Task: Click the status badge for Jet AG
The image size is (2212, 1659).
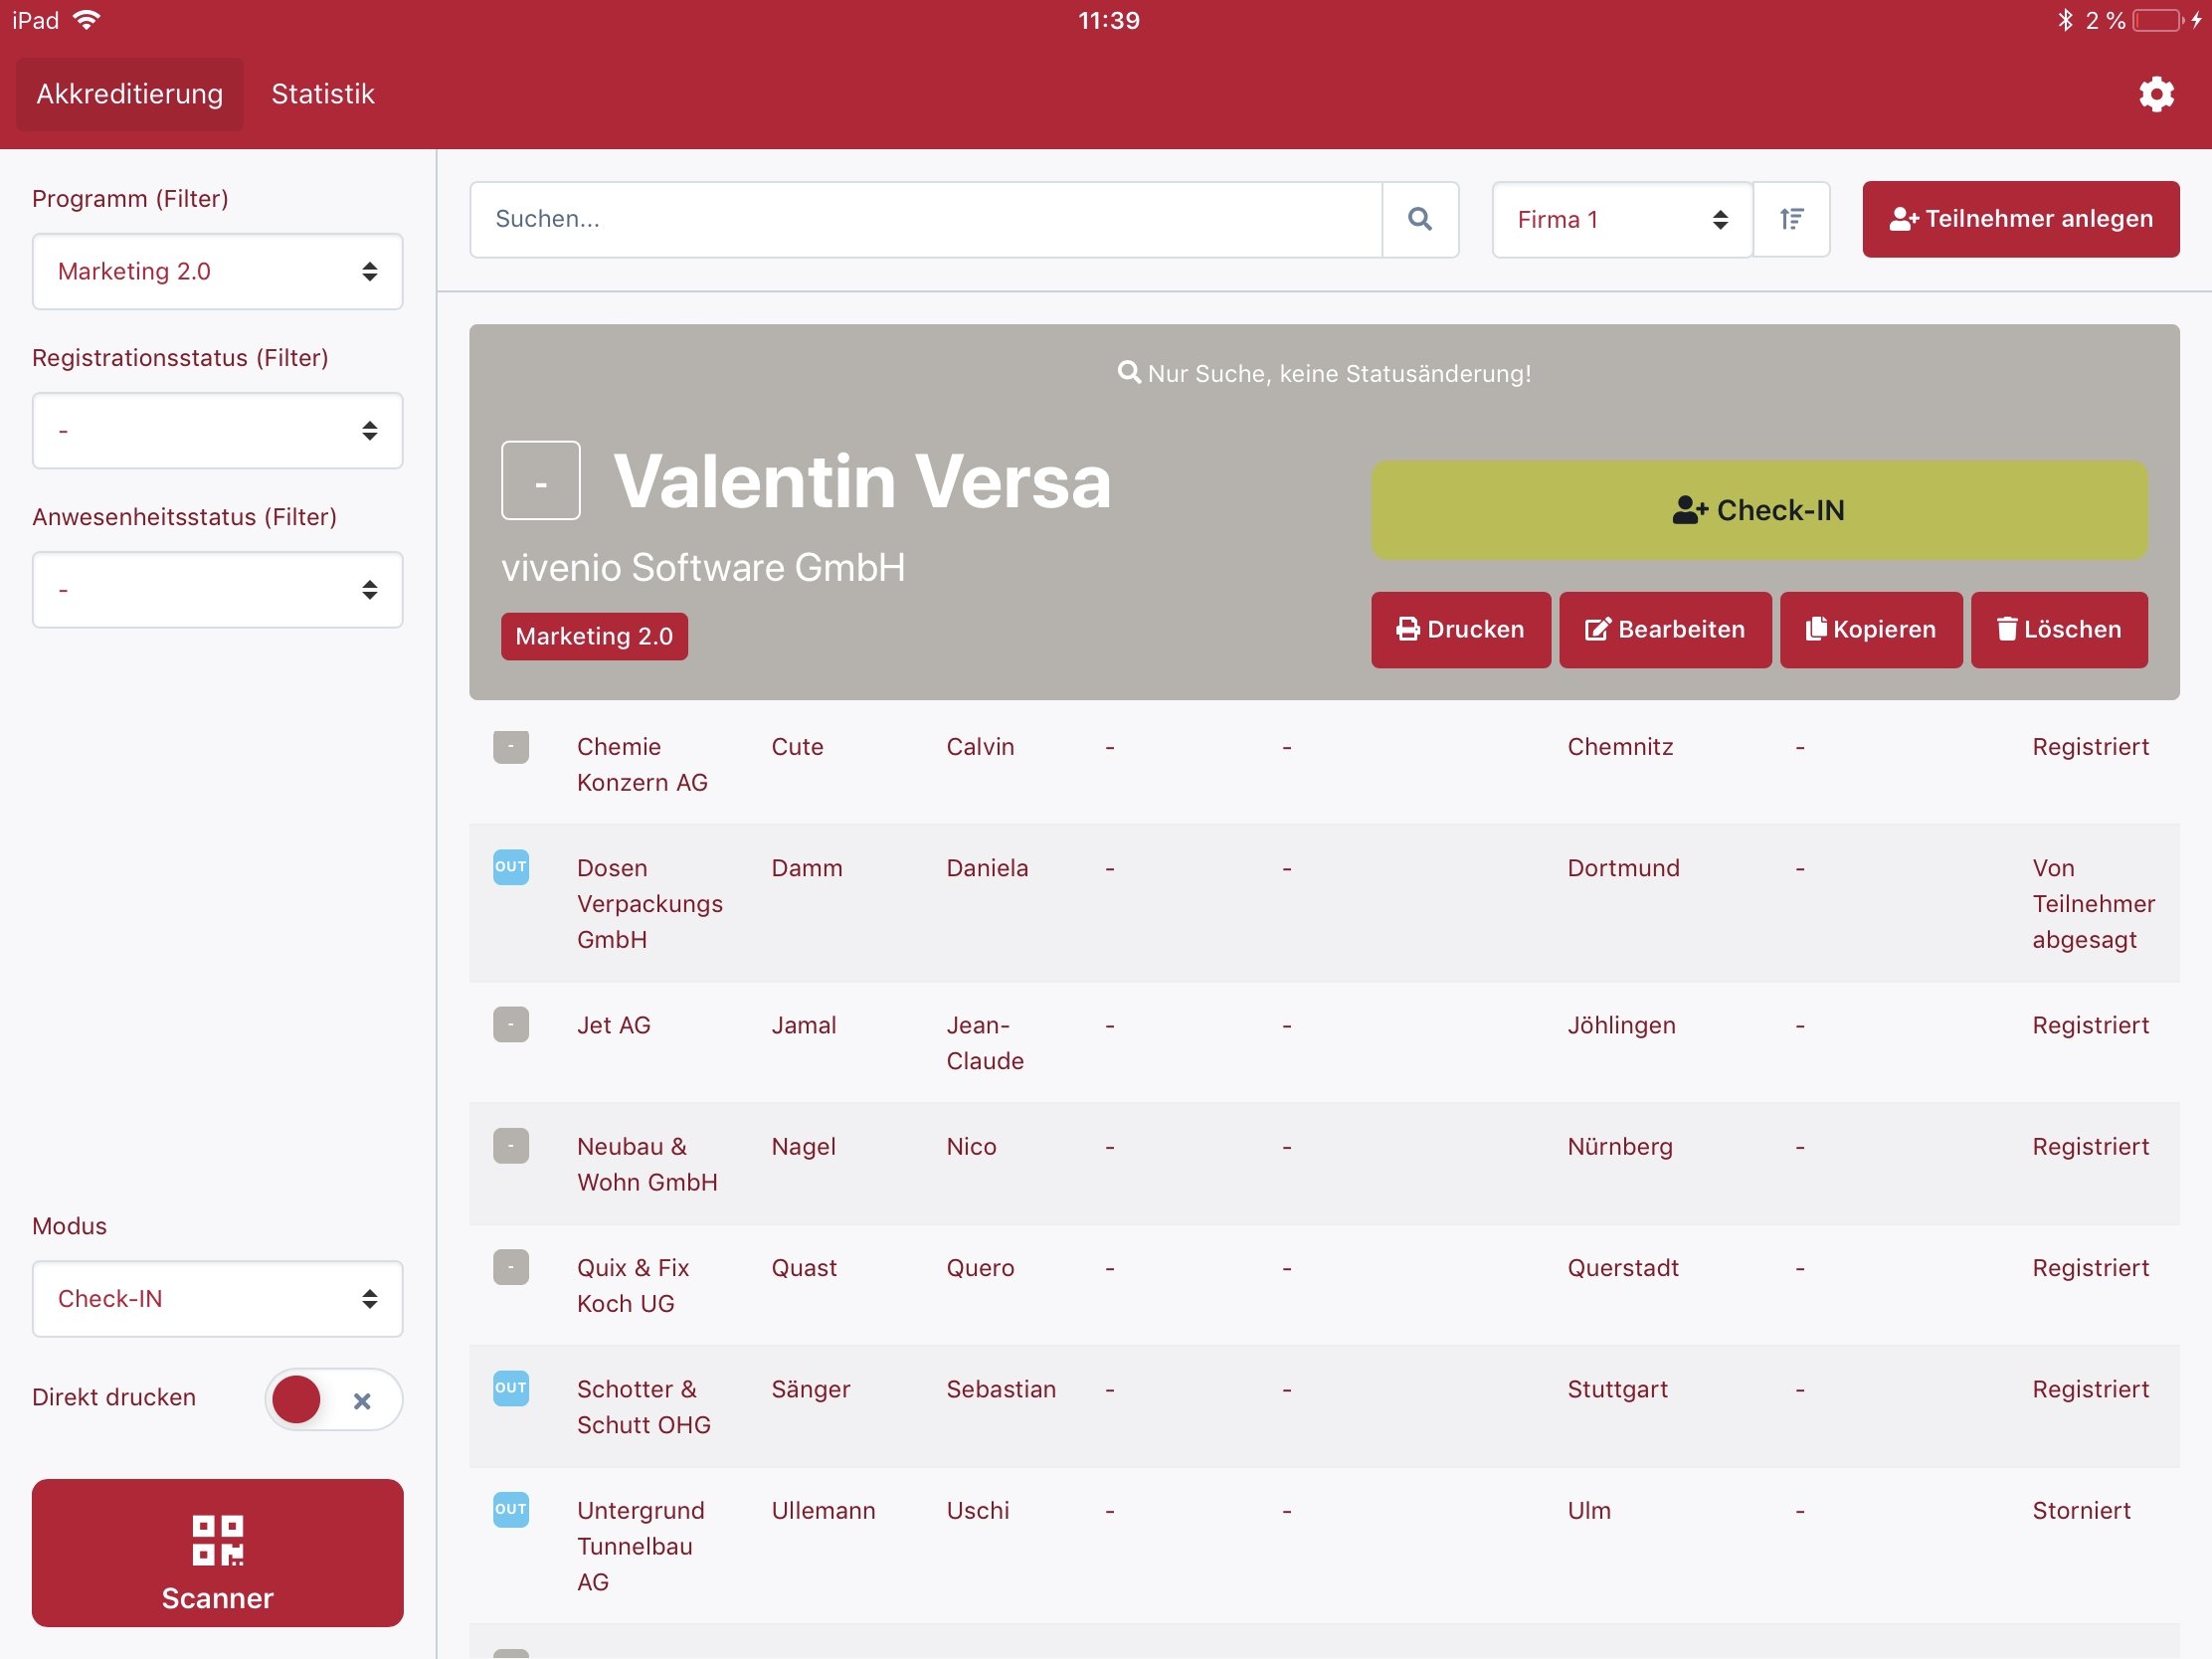Action: point(510,1024)
